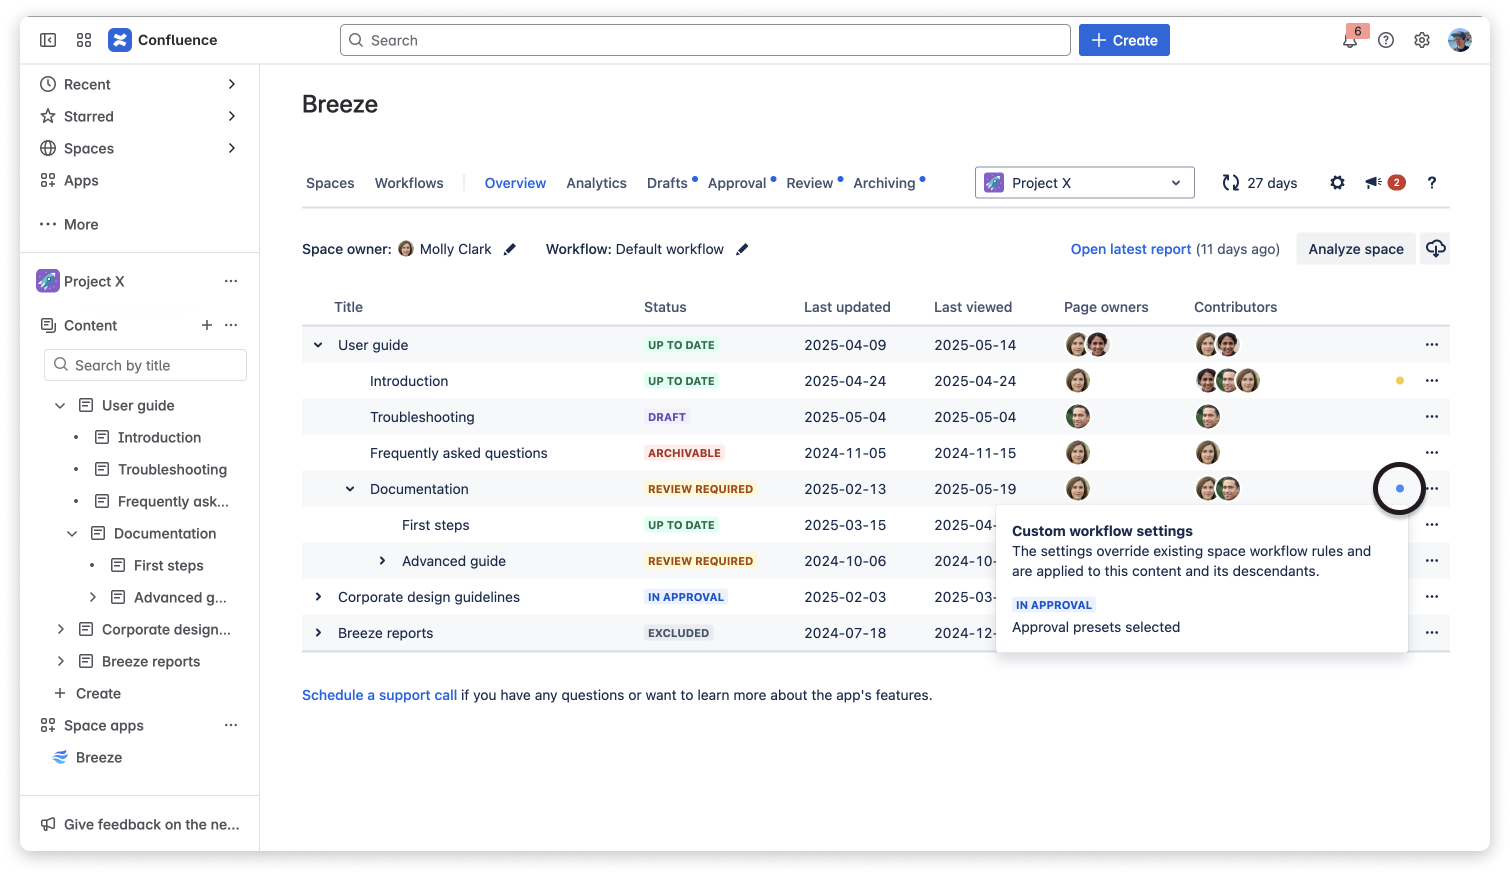Open the User guide row more actions
The height and width of the screenshot is (875, 1510).
(1432, 345)
